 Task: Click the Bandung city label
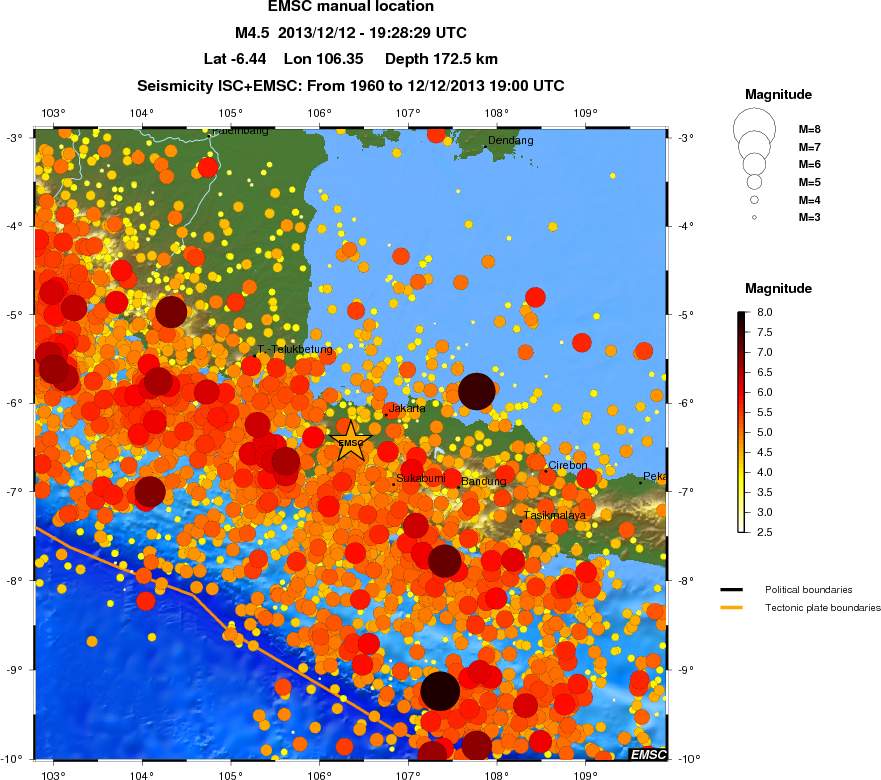(x=484, y=481)
